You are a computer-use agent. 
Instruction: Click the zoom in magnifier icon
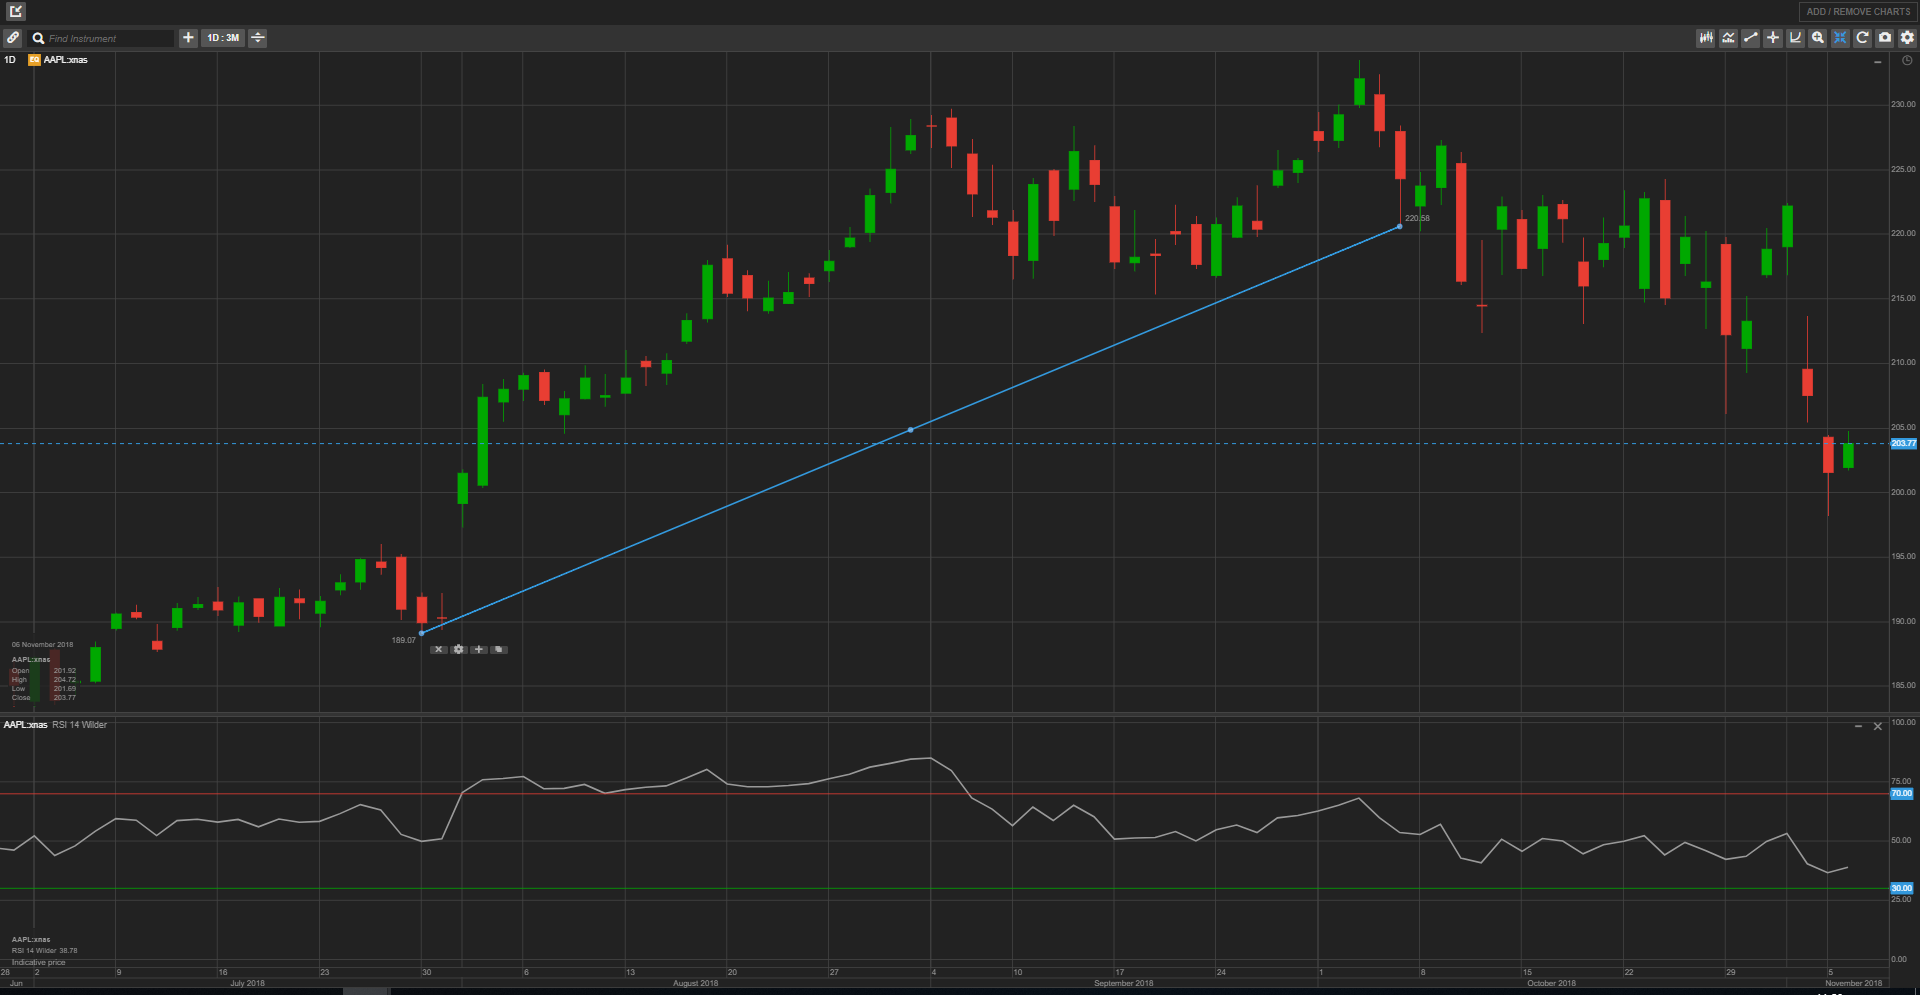1818,38
